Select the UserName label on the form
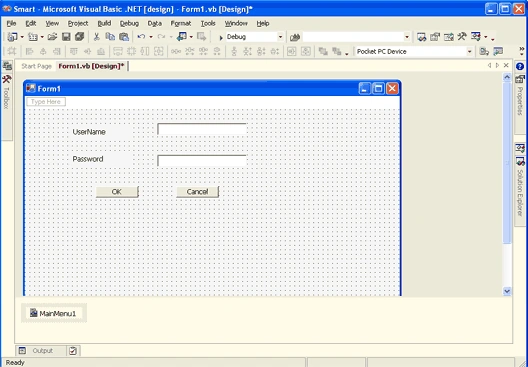The height and width of the screenshot is (367, 528). tap(101, 132)
